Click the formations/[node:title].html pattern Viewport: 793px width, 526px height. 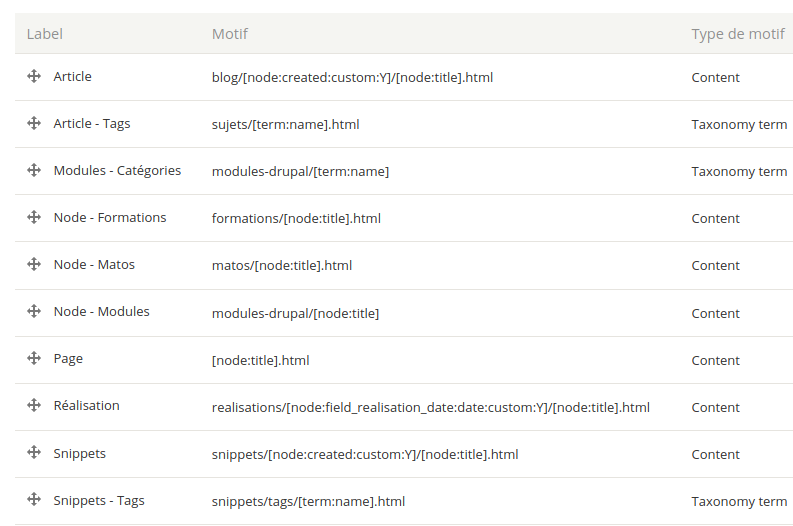click(296, 218)
